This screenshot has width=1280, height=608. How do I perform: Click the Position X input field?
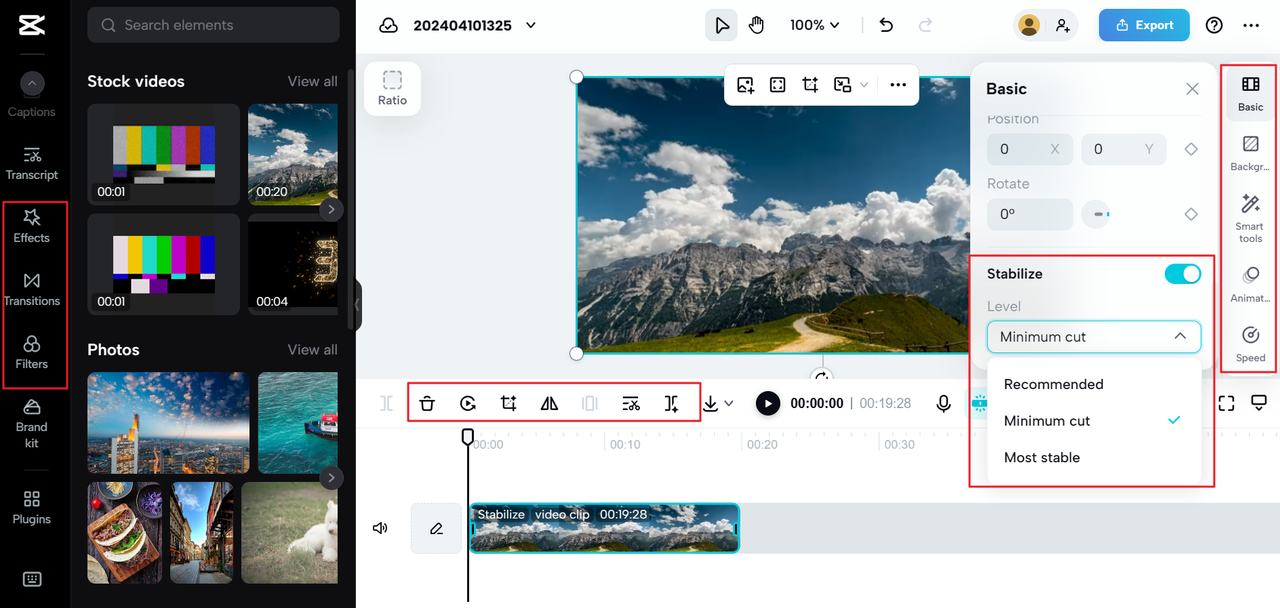pos(1030,149)
